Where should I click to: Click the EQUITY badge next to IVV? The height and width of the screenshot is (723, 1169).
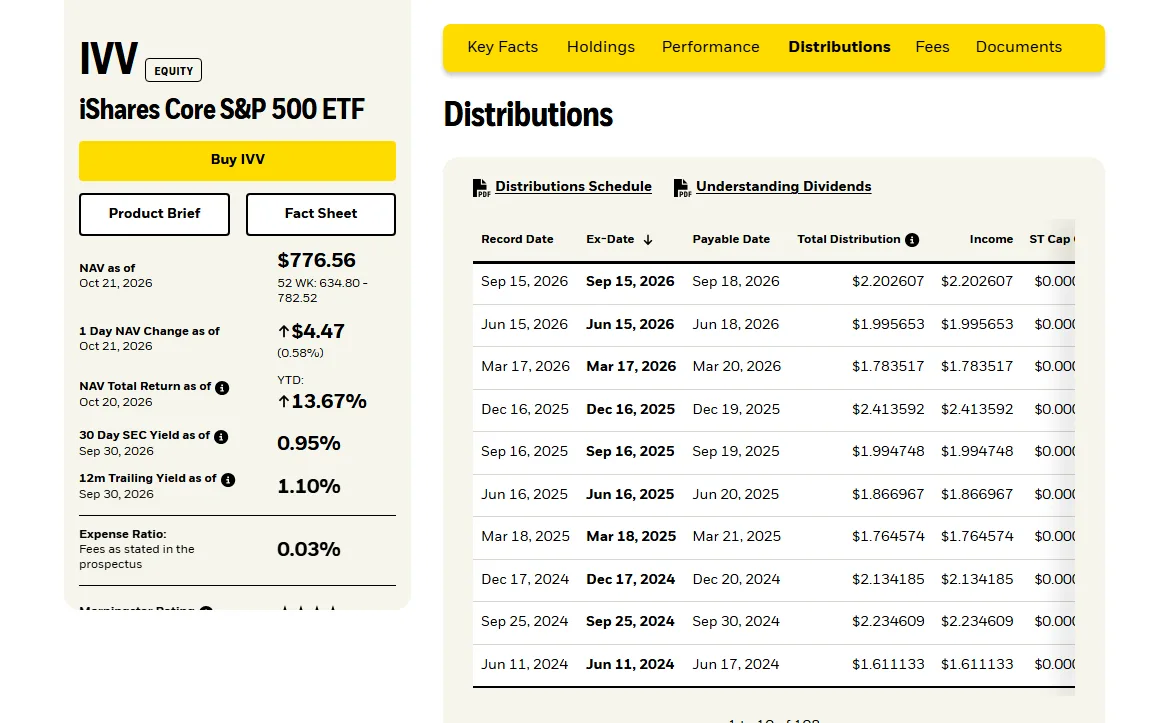(x=174, y=70)
